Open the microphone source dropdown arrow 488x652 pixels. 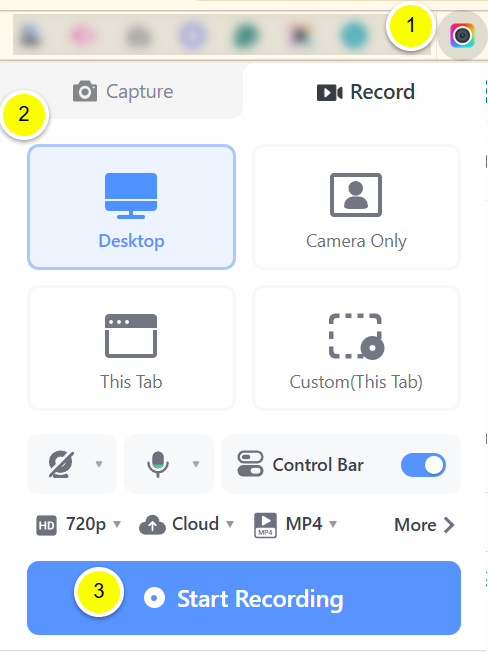click(x=196, y=464)
